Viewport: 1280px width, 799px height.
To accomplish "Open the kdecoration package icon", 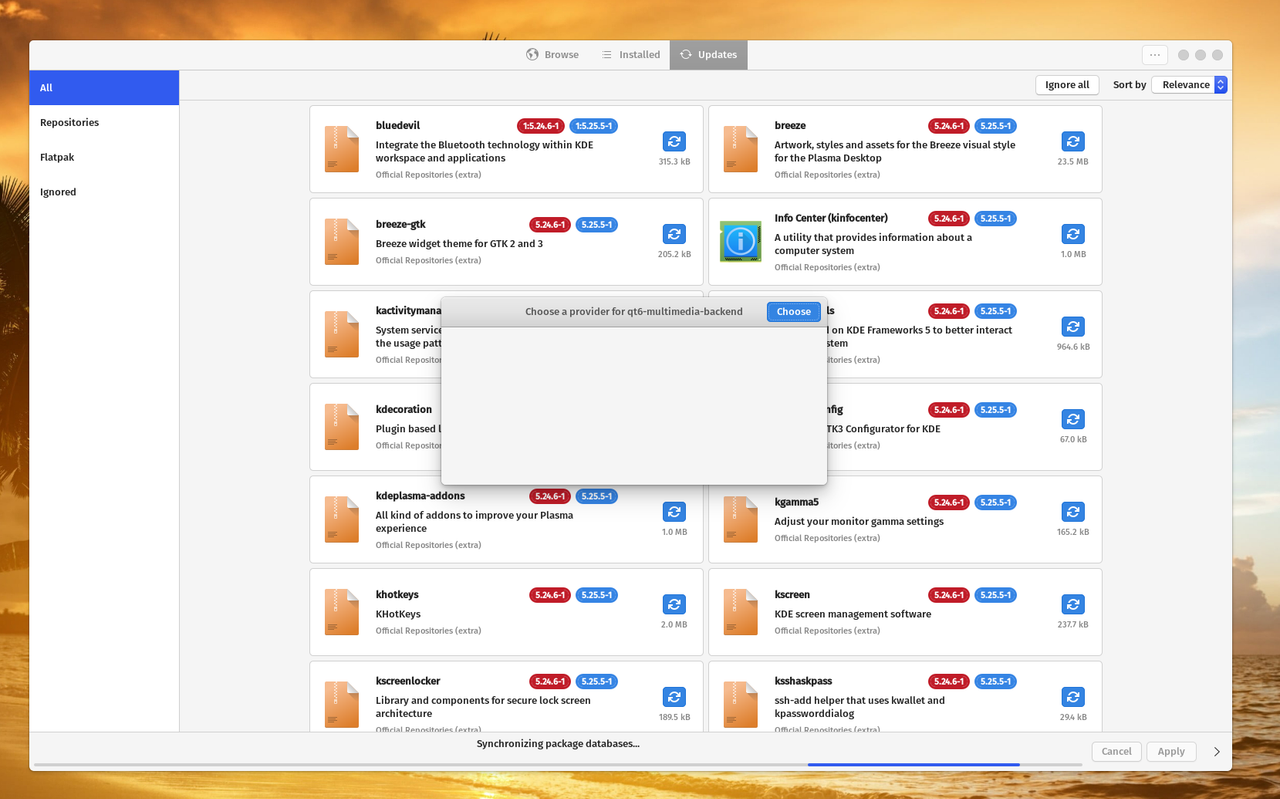I will click(342, 427).
